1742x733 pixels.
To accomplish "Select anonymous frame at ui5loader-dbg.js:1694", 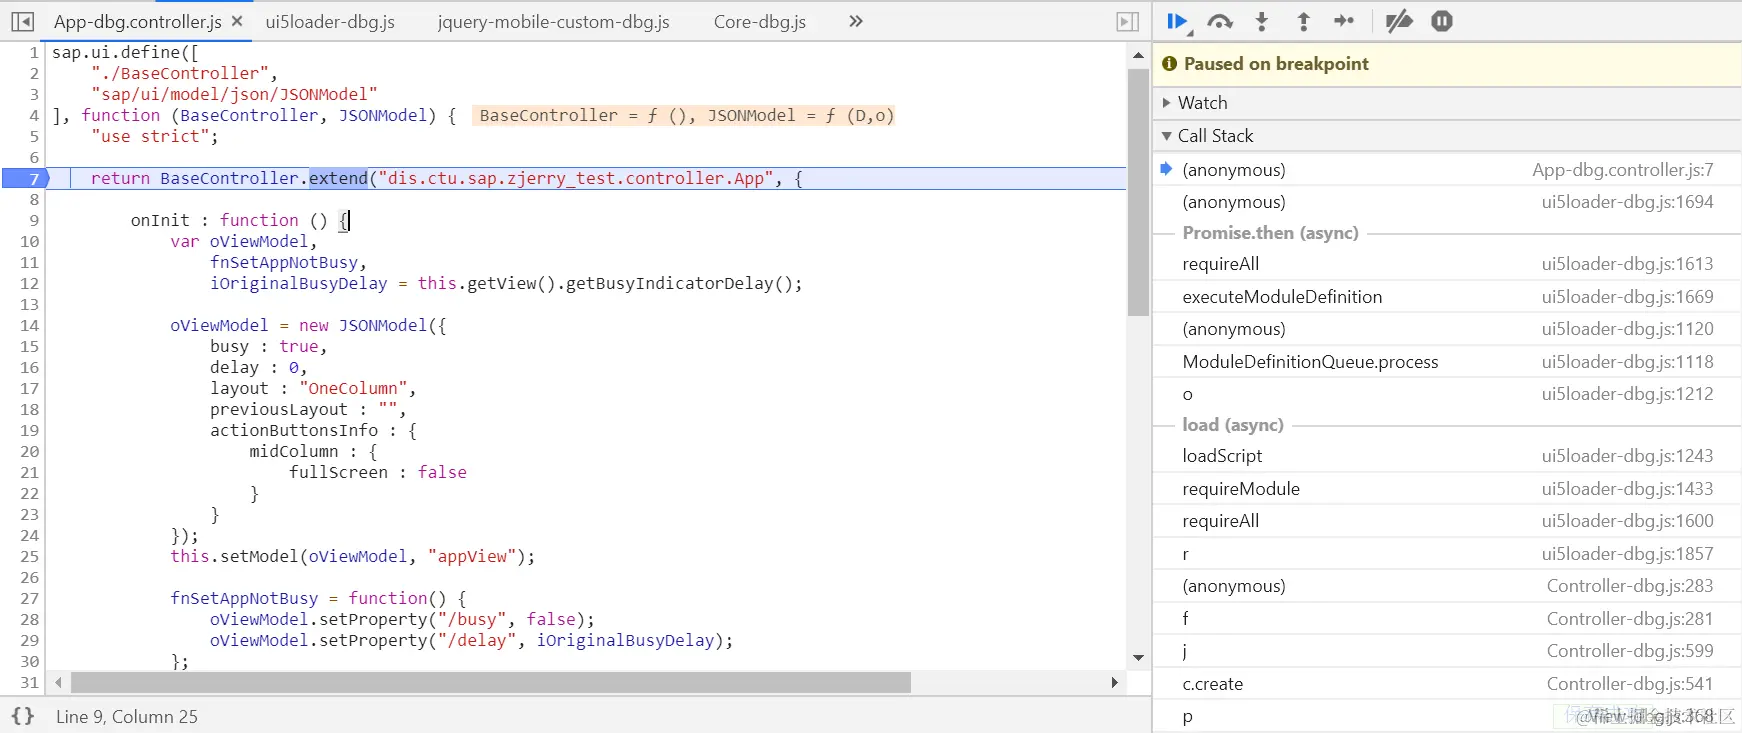I will 1447,202.
